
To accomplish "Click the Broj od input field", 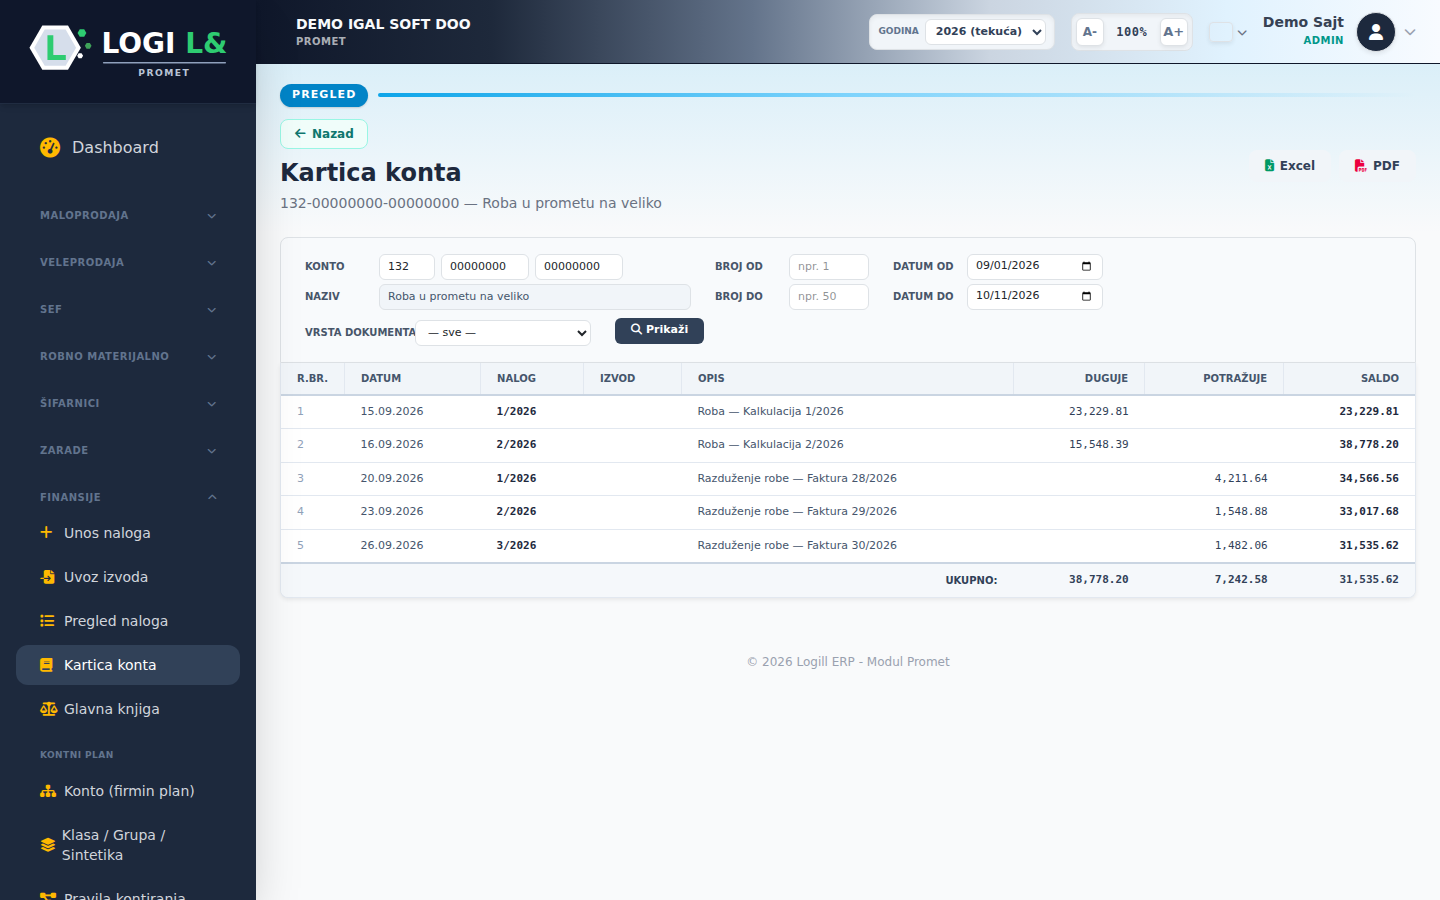I will click(x=829, y=267).
